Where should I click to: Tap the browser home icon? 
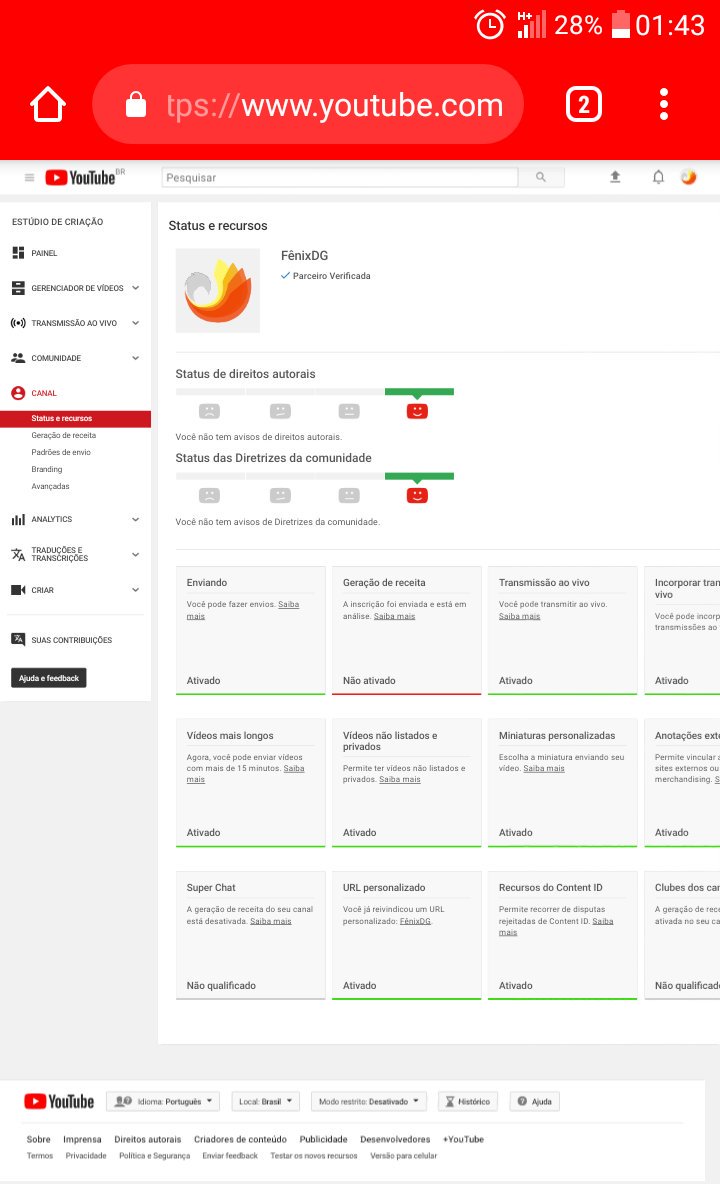48,104
